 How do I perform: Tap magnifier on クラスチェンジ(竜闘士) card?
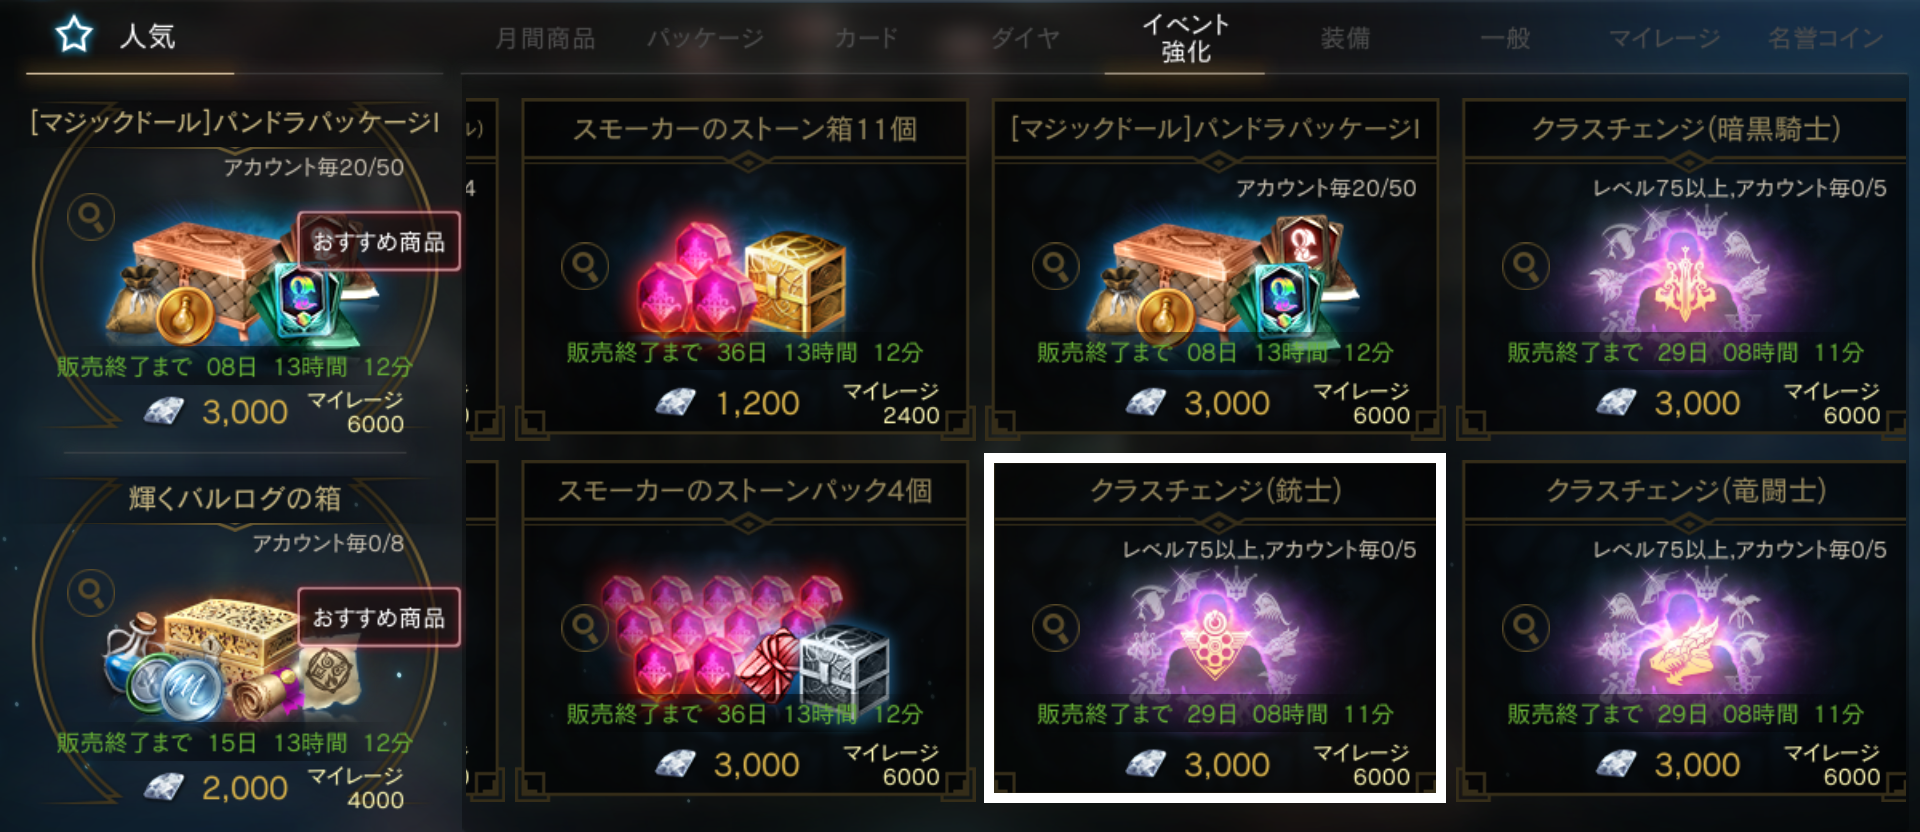point(1525,628)
